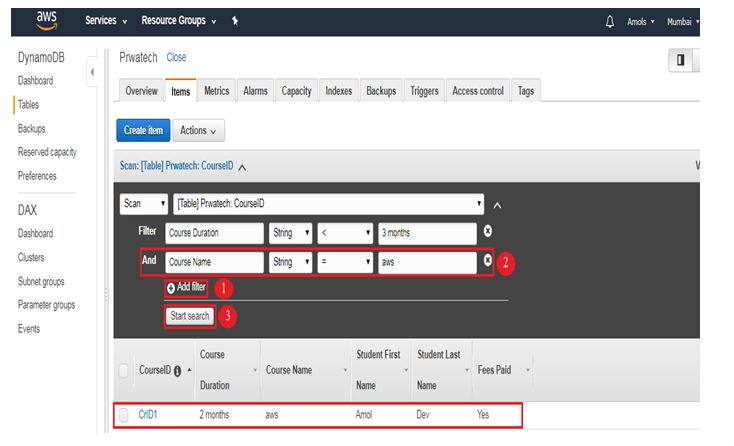Open the equals operator dropdown
The image size is (734, 446).
tap(345, 262)
